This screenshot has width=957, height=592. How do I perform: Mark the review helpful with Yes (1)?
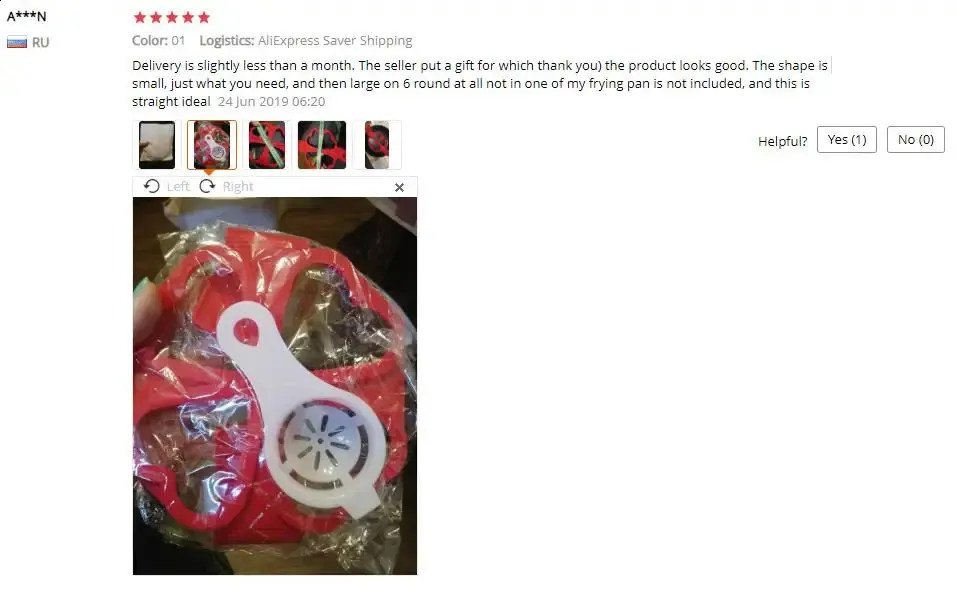[847, 140]
